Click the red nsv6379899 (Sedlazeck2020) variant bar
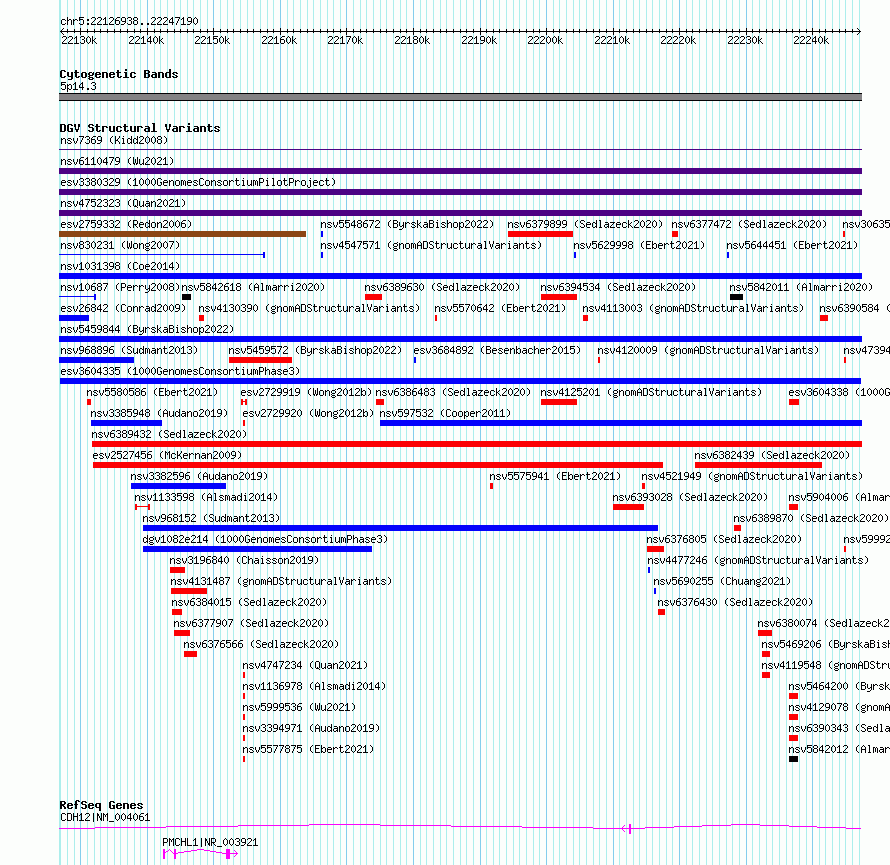 pos(540,234)
